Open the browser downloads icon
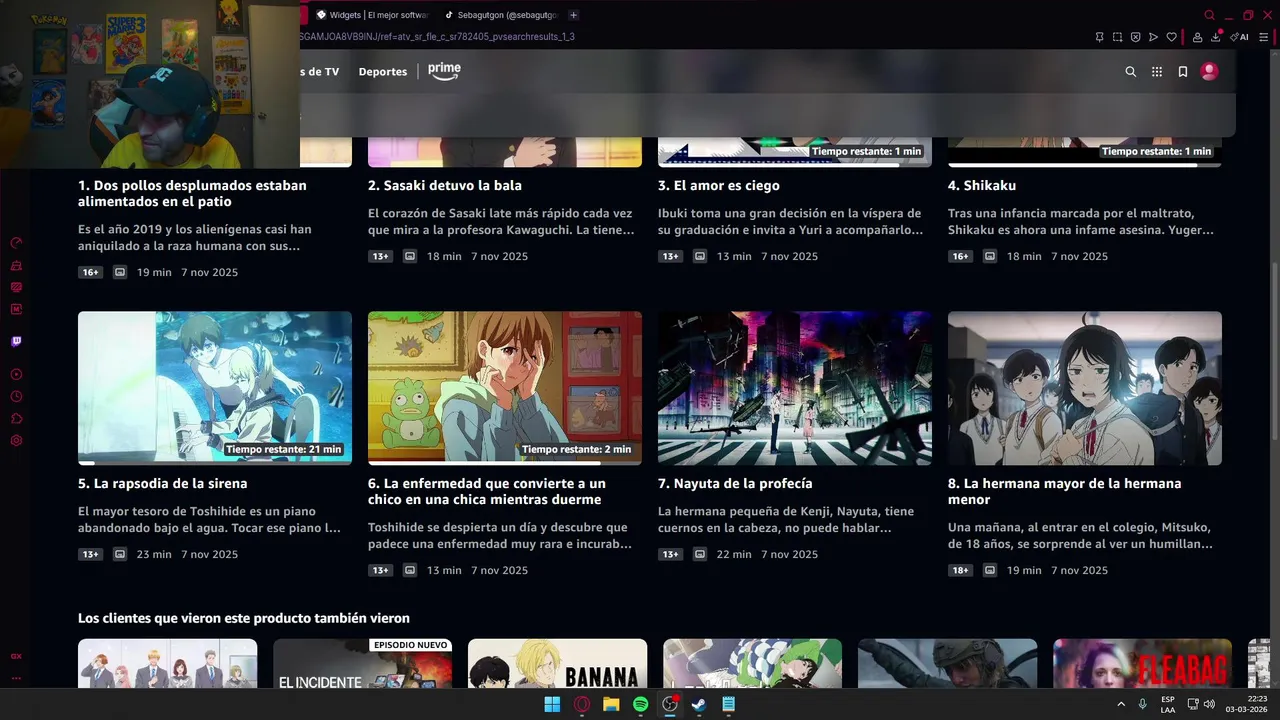The image size is (1280, 720). [x=1216, y=37]
